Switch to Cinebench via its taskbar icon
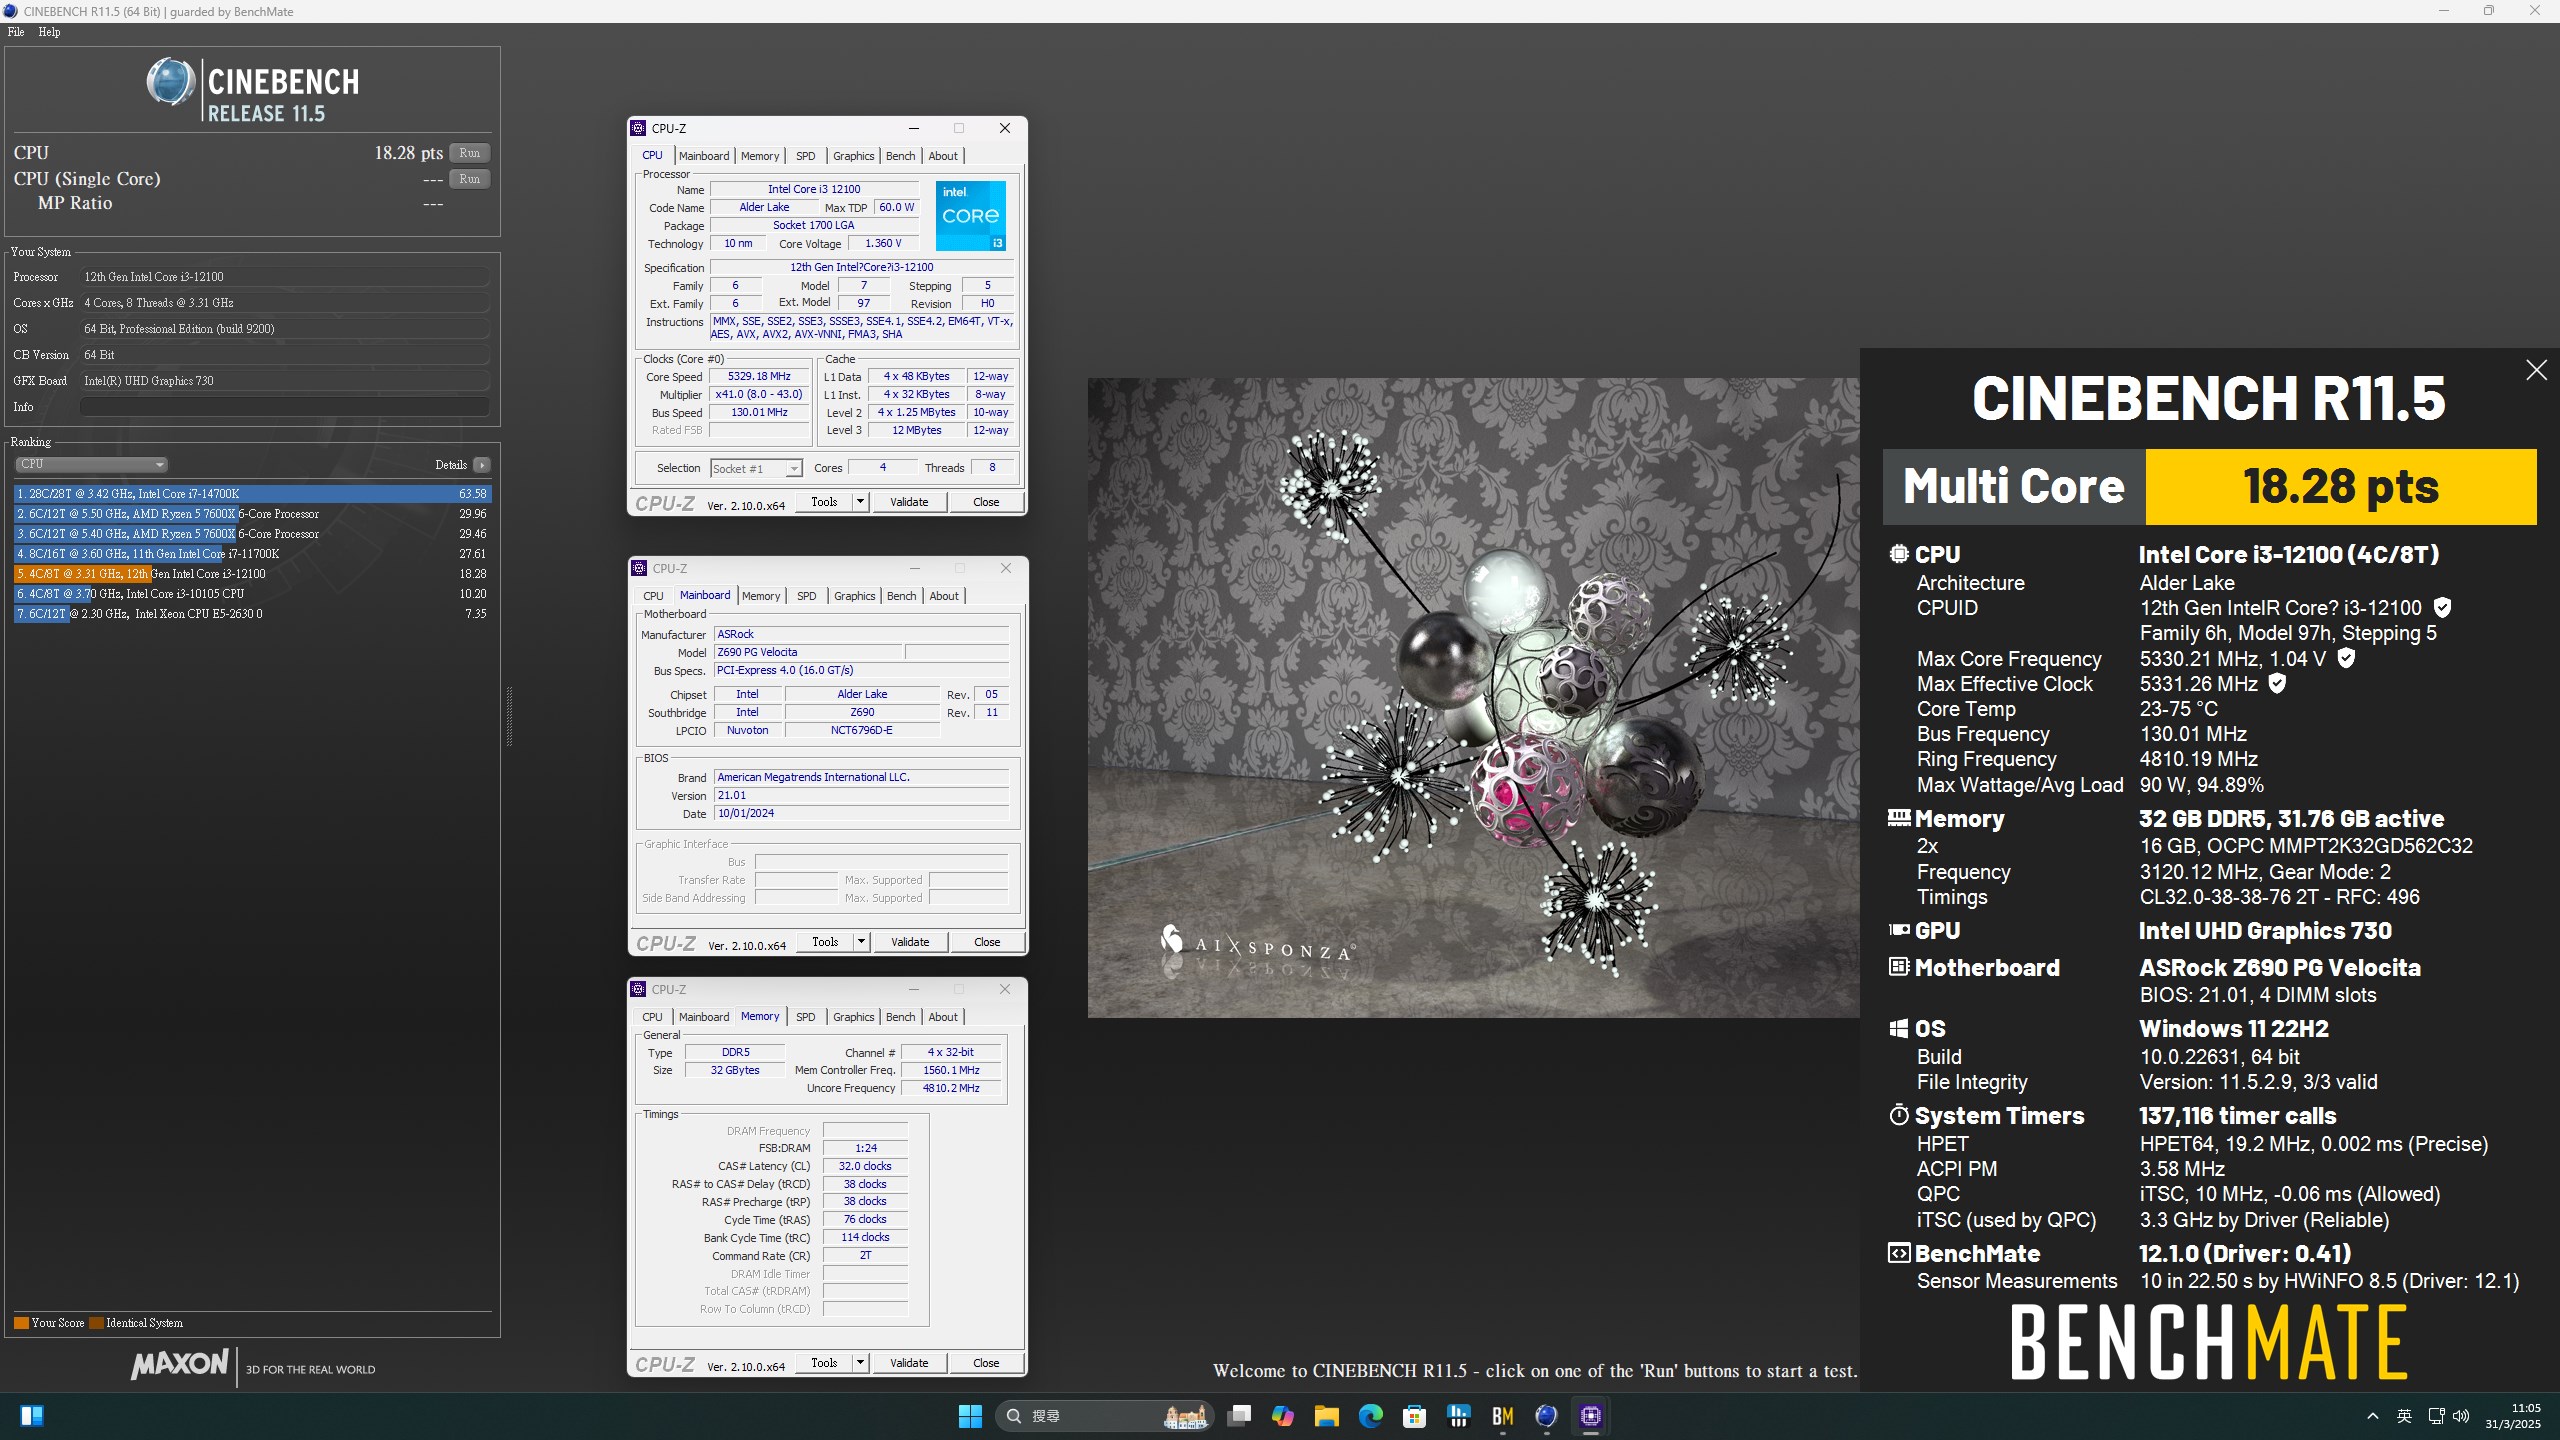The width and height of the screenshot is (2560, 1440). pos(1547,1416)
